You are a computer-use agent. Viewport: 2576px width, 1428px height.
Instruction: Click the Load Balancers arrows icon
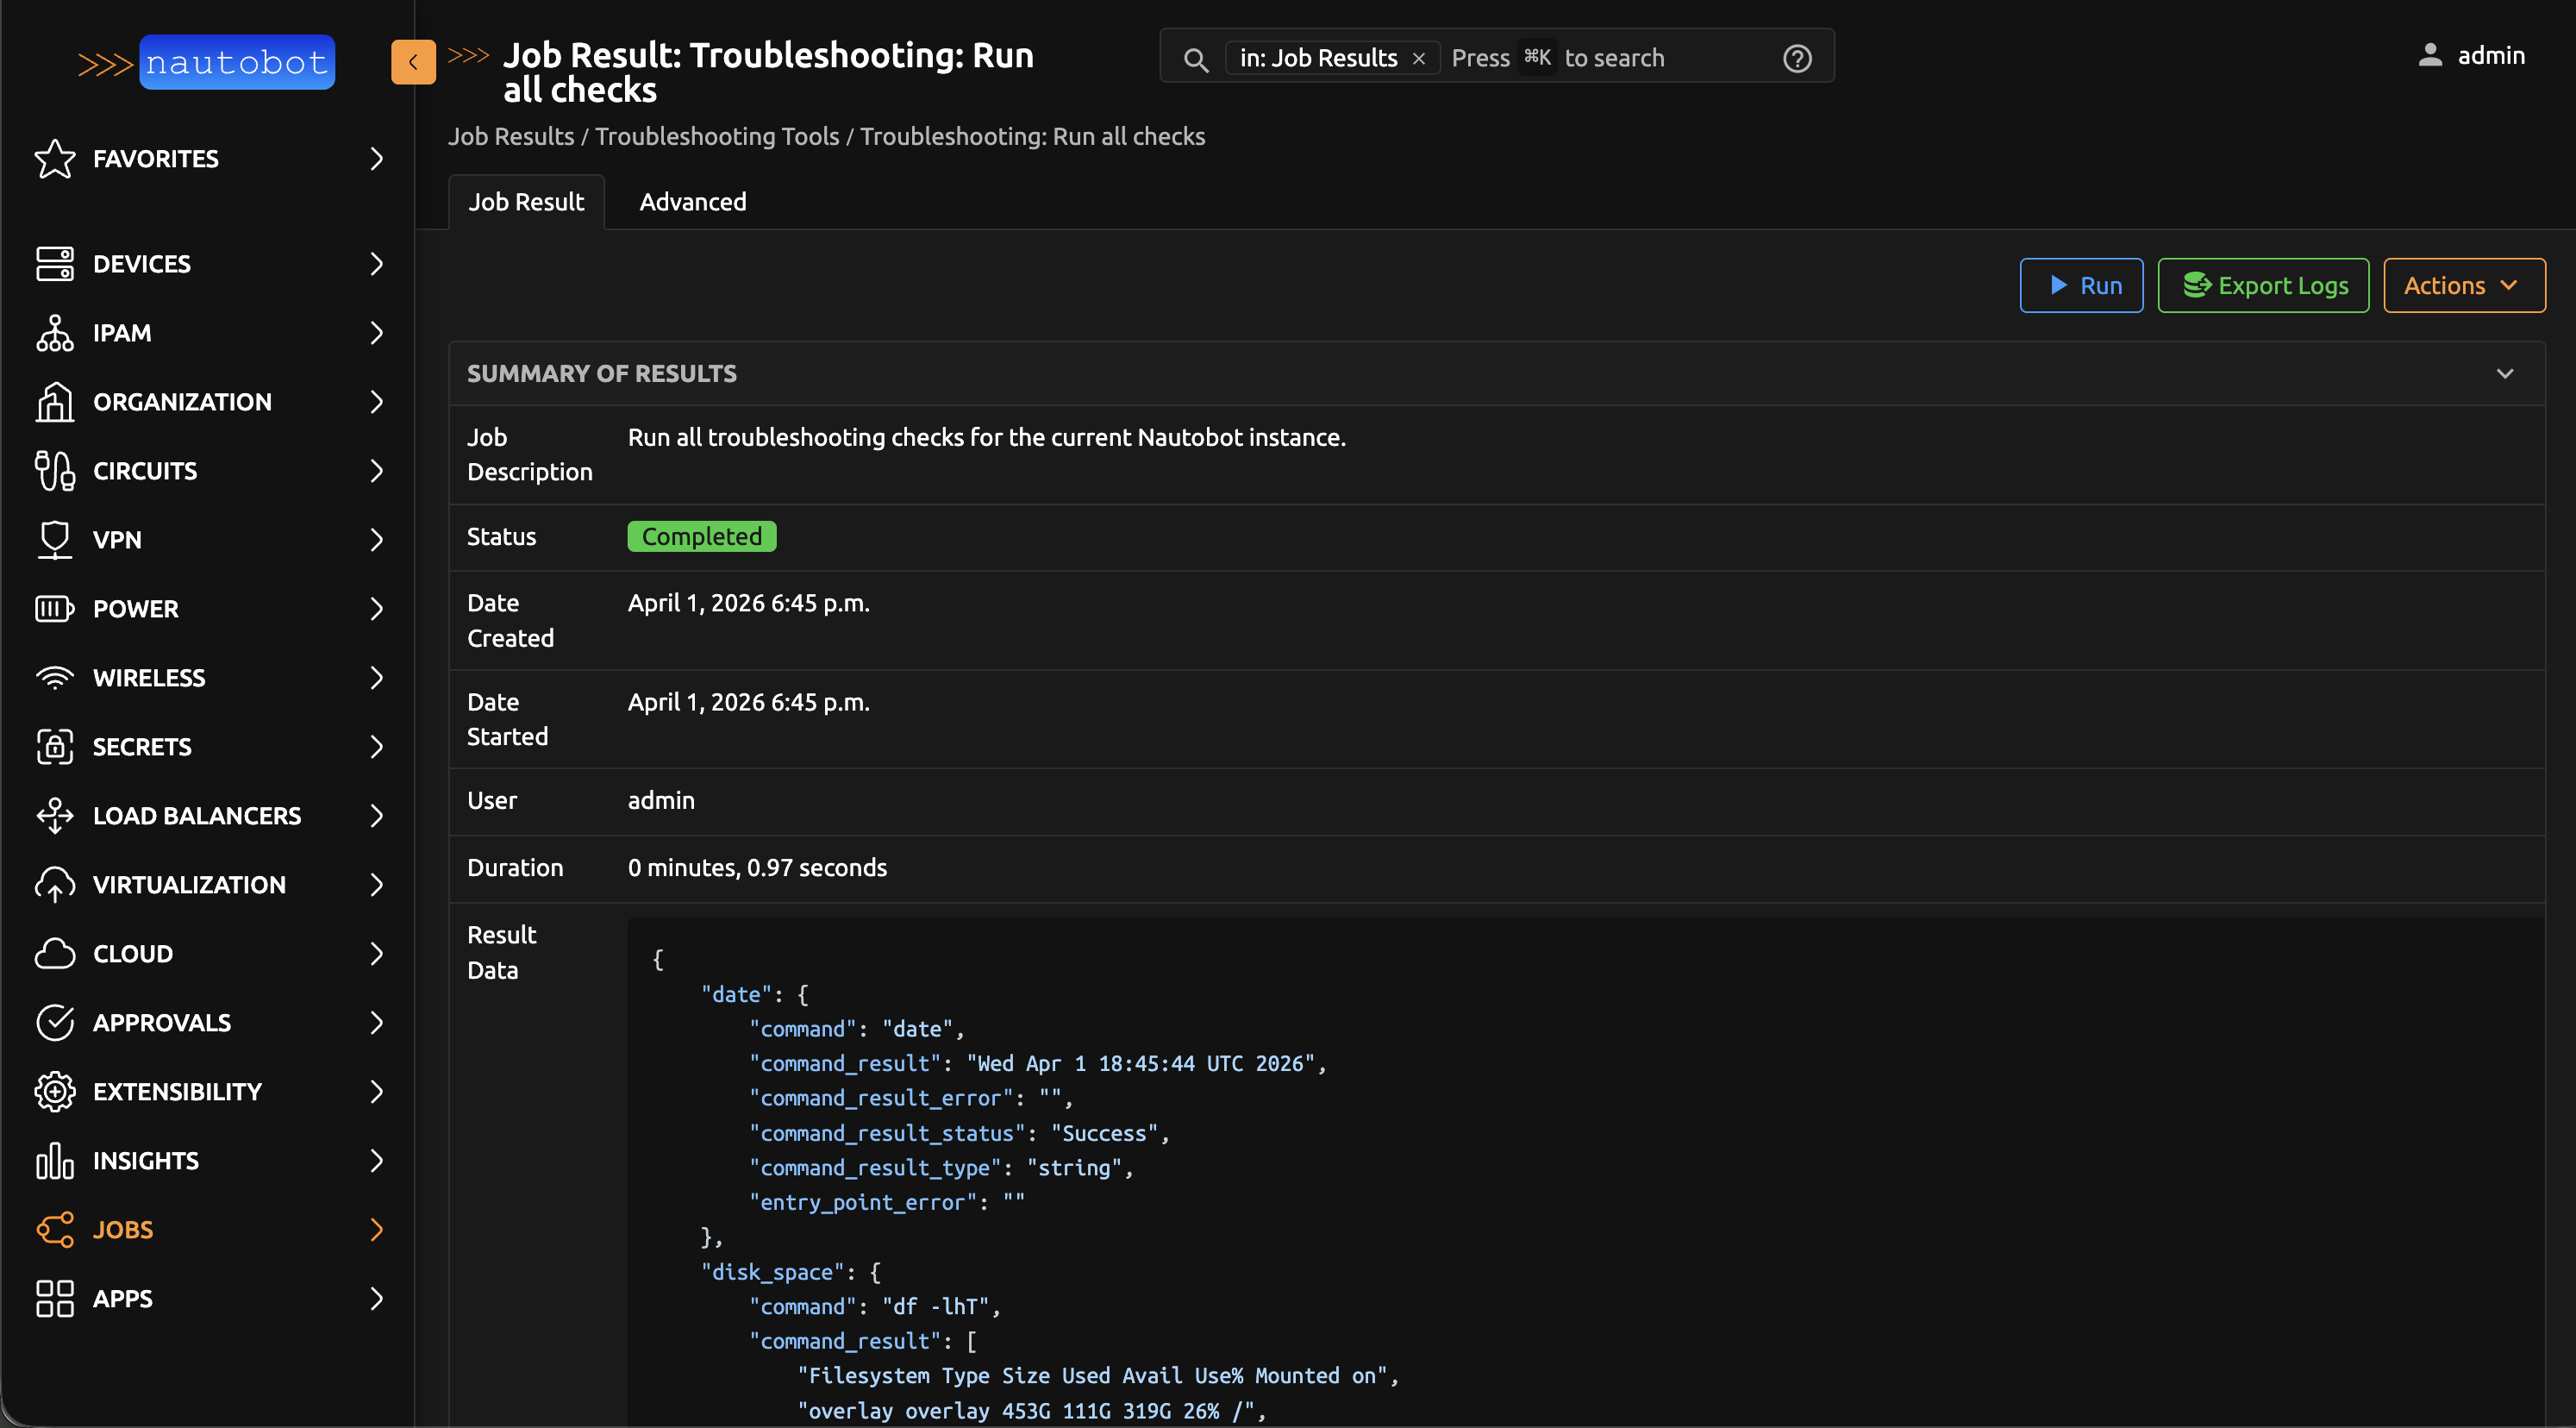(54, 816)
